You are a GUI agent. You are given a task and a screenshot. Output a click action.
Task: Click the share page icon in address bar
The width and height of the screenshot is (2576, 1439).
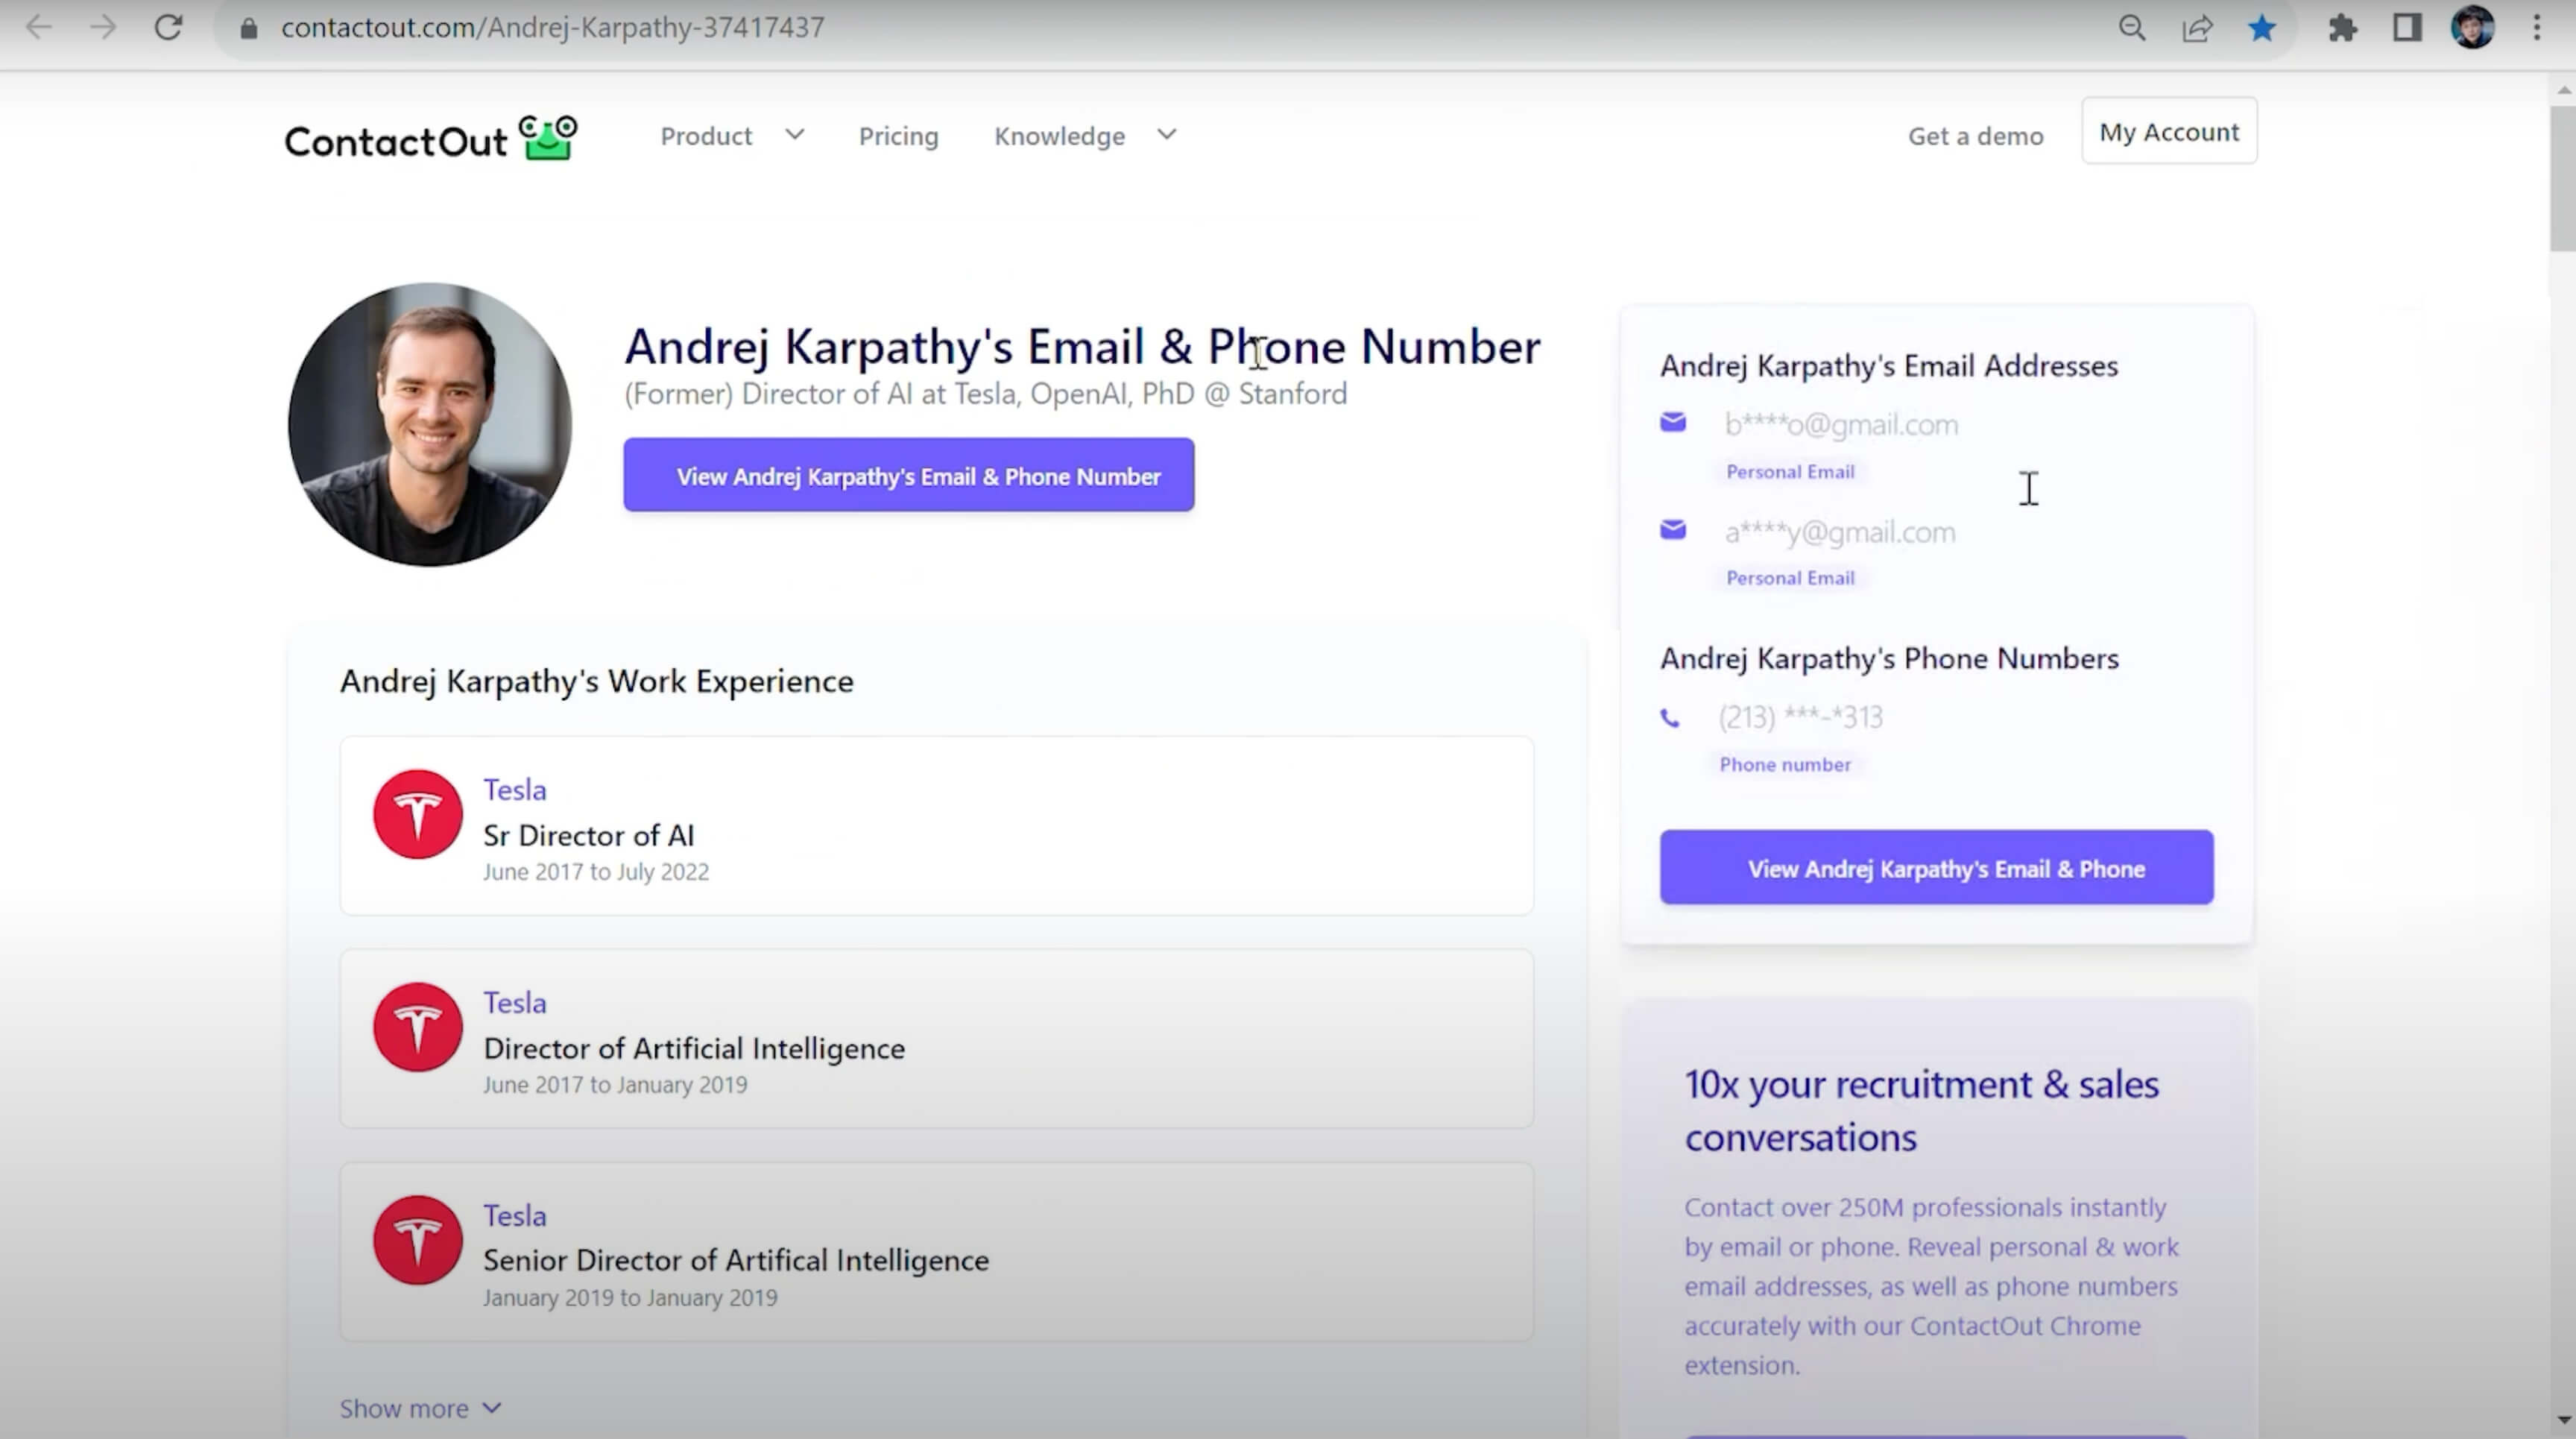coord(2197,27)
